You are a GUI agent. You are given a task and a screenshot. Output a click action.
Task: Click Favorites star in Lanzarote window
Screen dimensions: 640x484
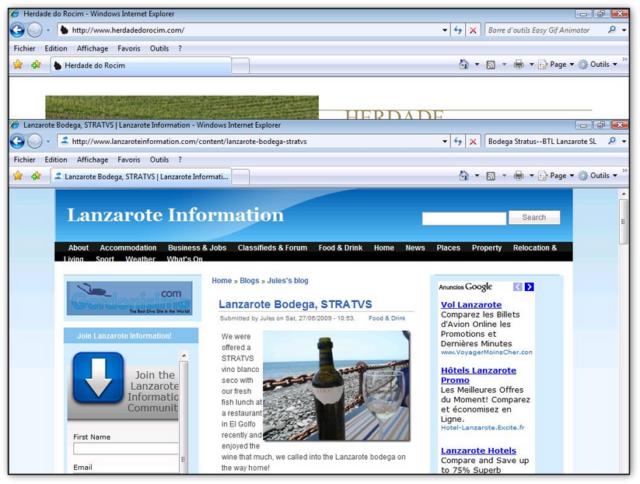coord(18,176)
